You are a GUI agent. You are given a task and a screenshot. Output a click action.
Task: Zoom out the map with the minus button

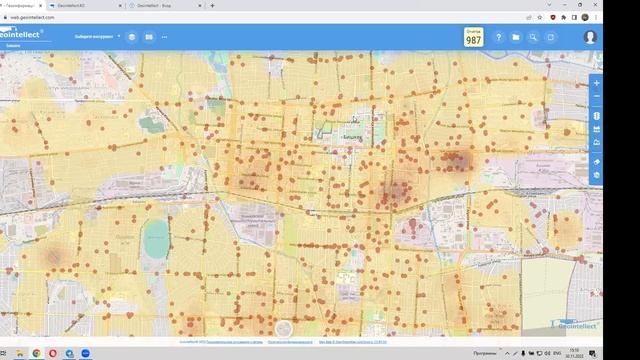pyautogui.click(x=596, y=96)
